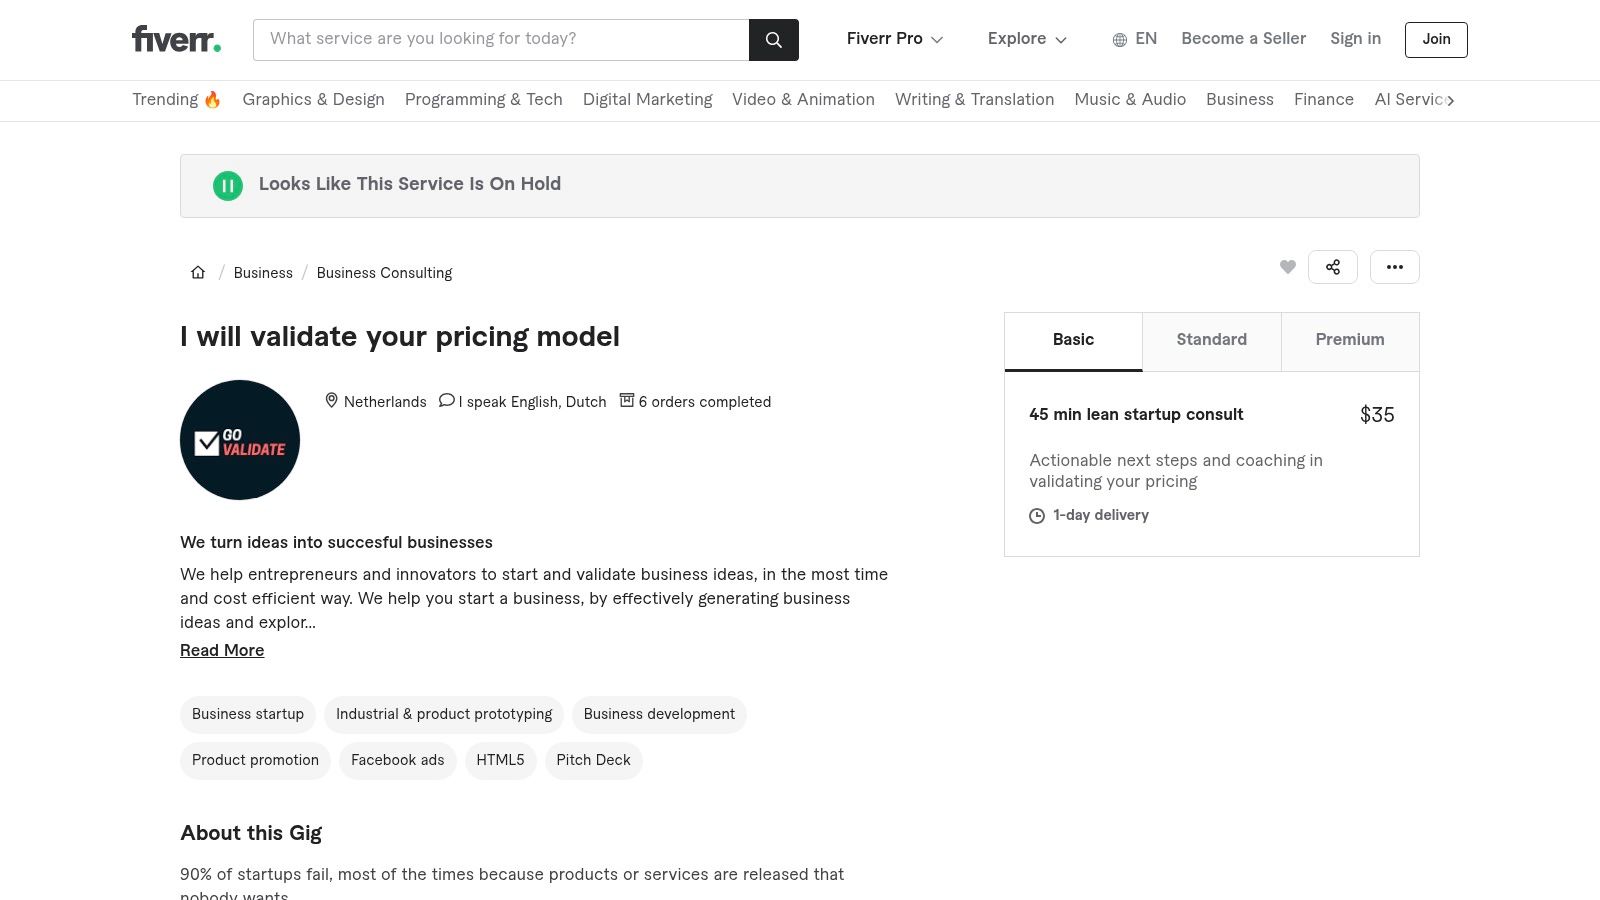Open the Explore dropdown menu

(x=1026, y=39)
